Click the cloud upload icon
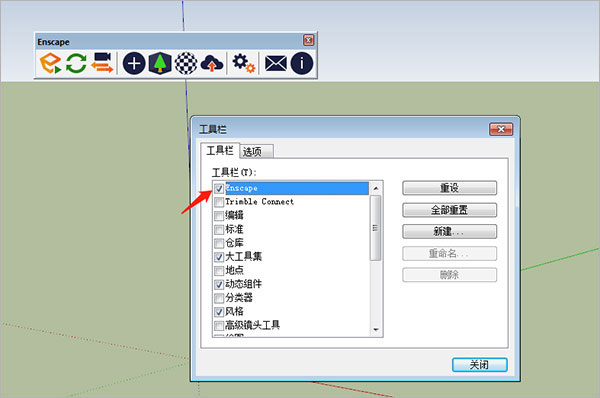The height and width of the screenshot is (398, 600). coord(212,63)
